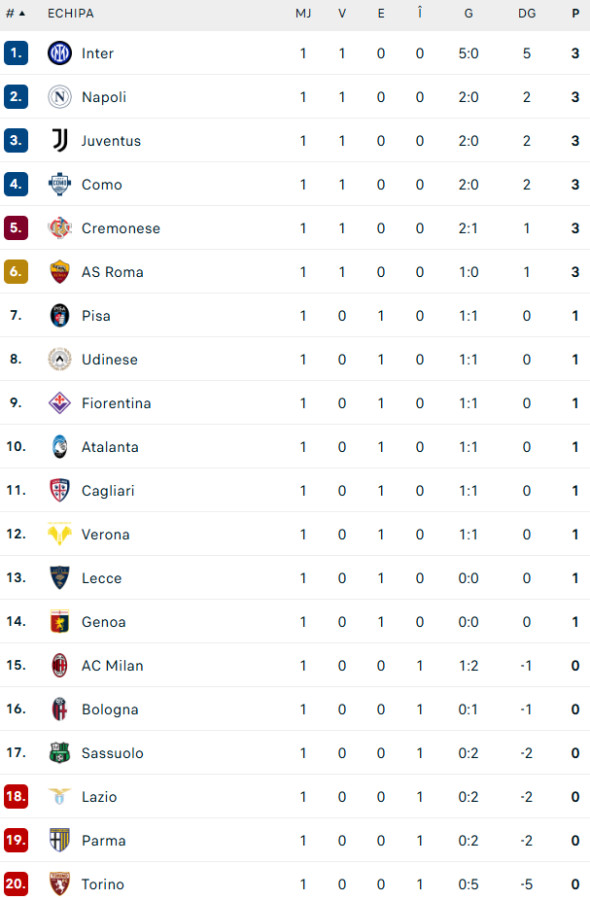Click the Torino club crest
590x900 pixels.
pos(59,884)
